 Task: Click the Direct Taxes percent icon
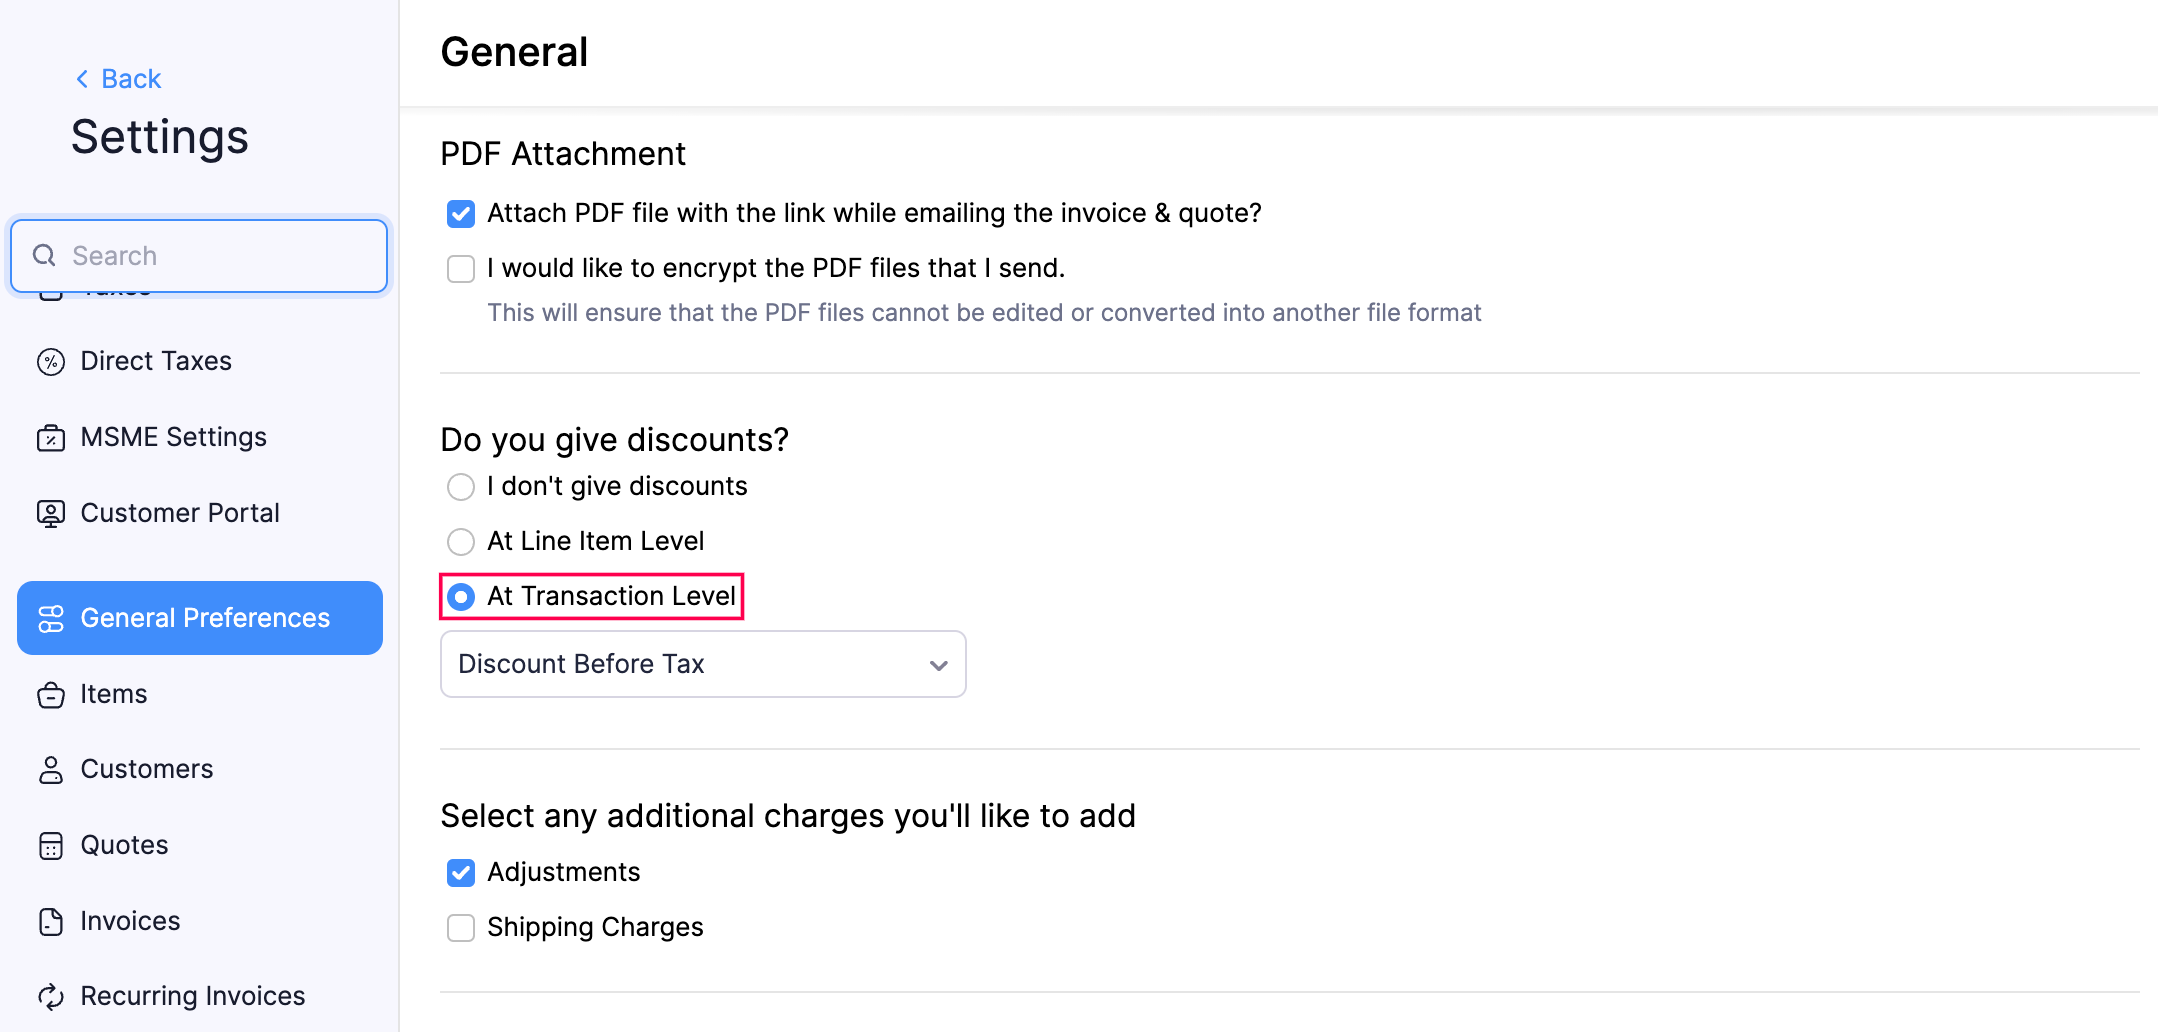pos(52,361)
